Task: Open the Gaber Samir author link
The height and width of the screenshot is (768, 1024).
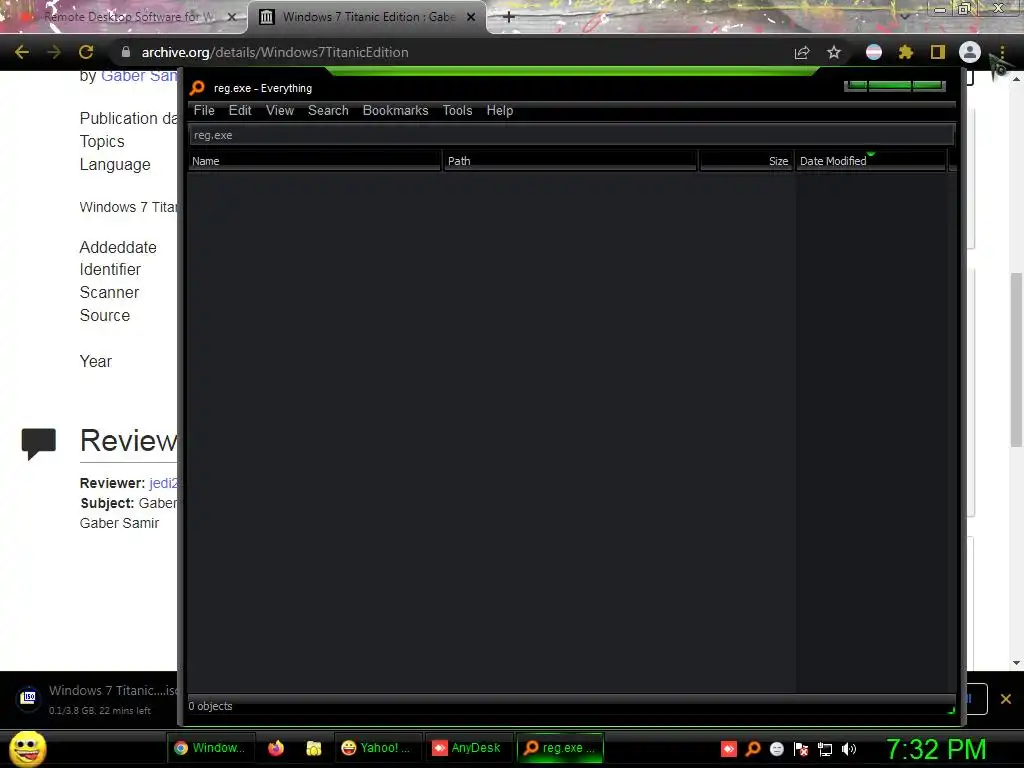Action: (139, 76)
